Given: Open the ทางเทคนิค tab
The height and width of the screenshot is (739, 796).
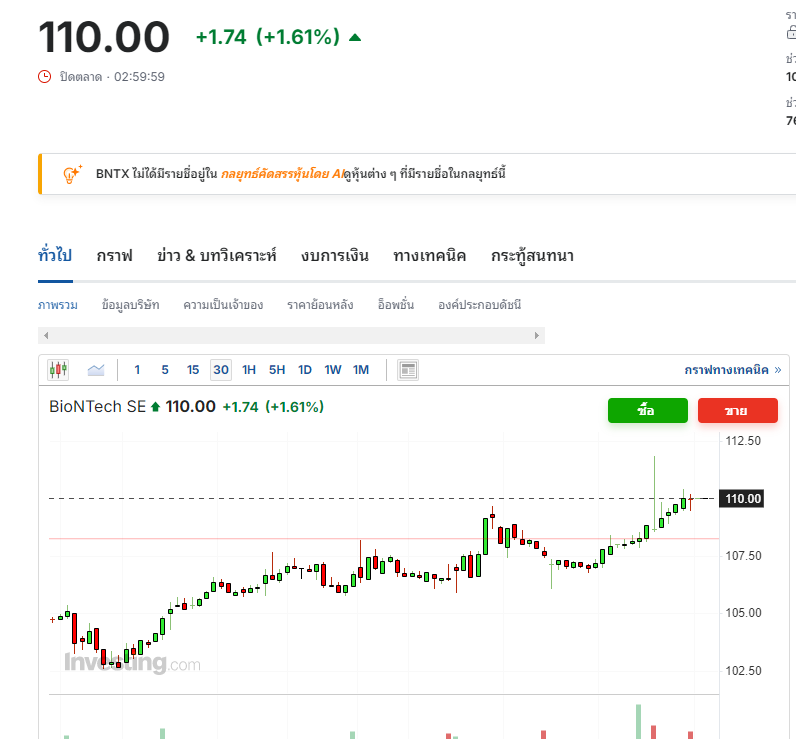Looking at the screenshot, I should click(429, 255).
